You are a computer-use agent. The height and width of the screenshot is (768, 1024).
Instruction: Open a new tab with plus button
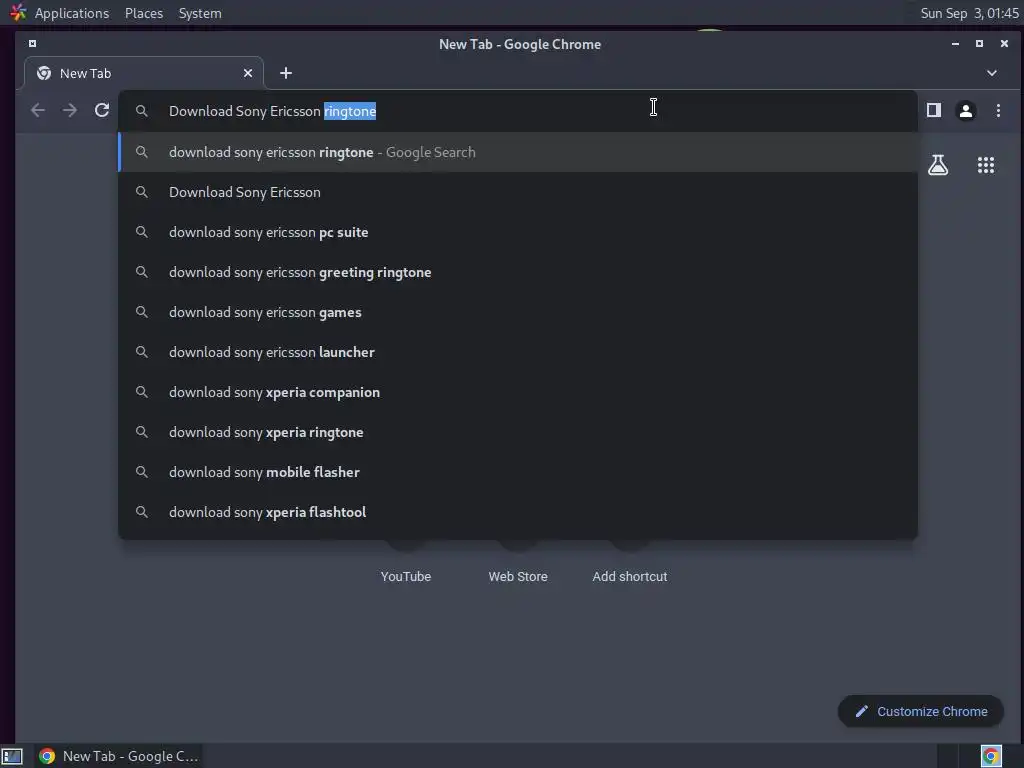click(x=286, y=73)
